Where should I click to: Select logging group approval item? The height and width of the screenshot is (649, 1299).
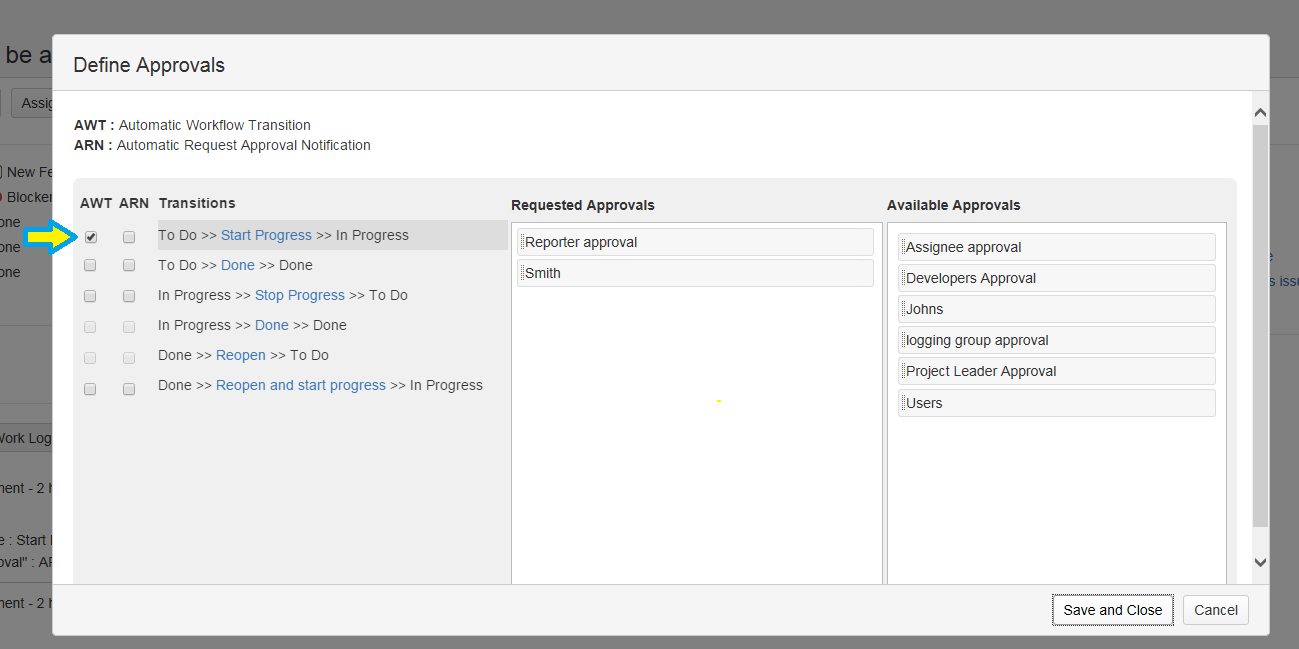click(1056, 340)
